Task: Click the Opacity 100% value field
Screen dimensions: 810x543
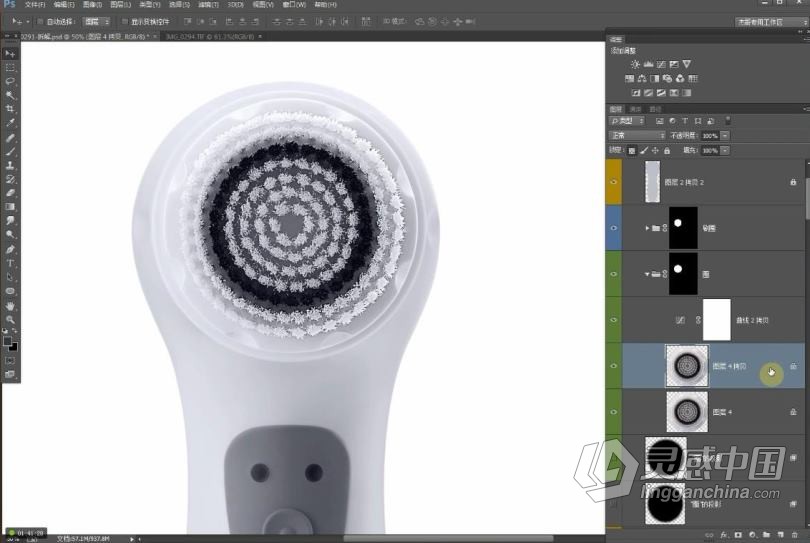Action: coord(710,136)
